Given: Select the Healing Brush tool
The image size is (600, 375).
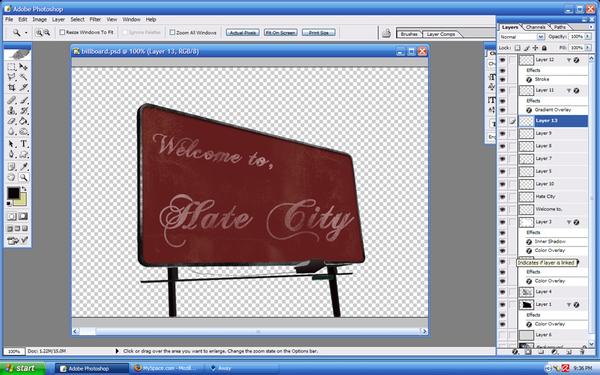Looking at the screenshot, I should click(11, 100).
